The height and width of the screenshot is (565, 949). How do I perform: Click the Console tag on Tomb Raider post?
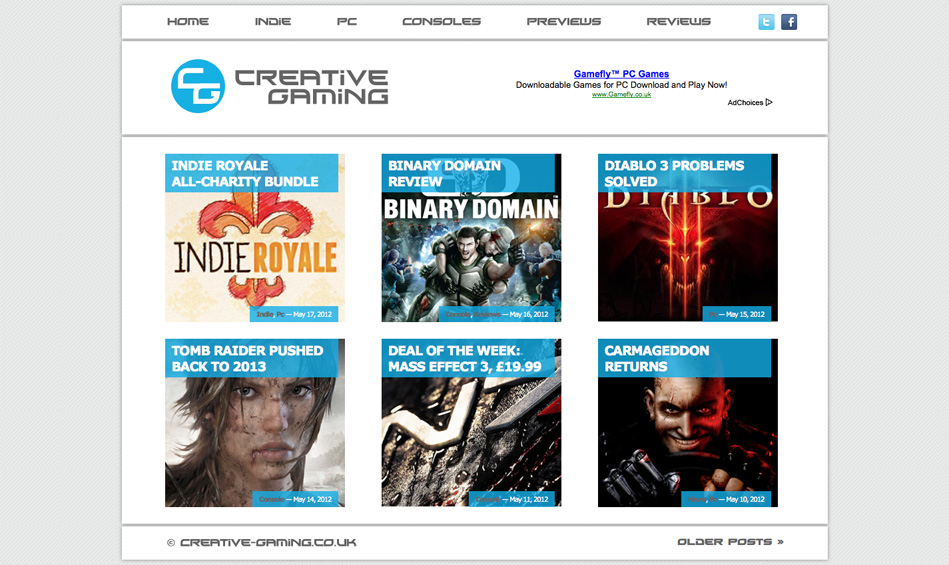point(271,499)
